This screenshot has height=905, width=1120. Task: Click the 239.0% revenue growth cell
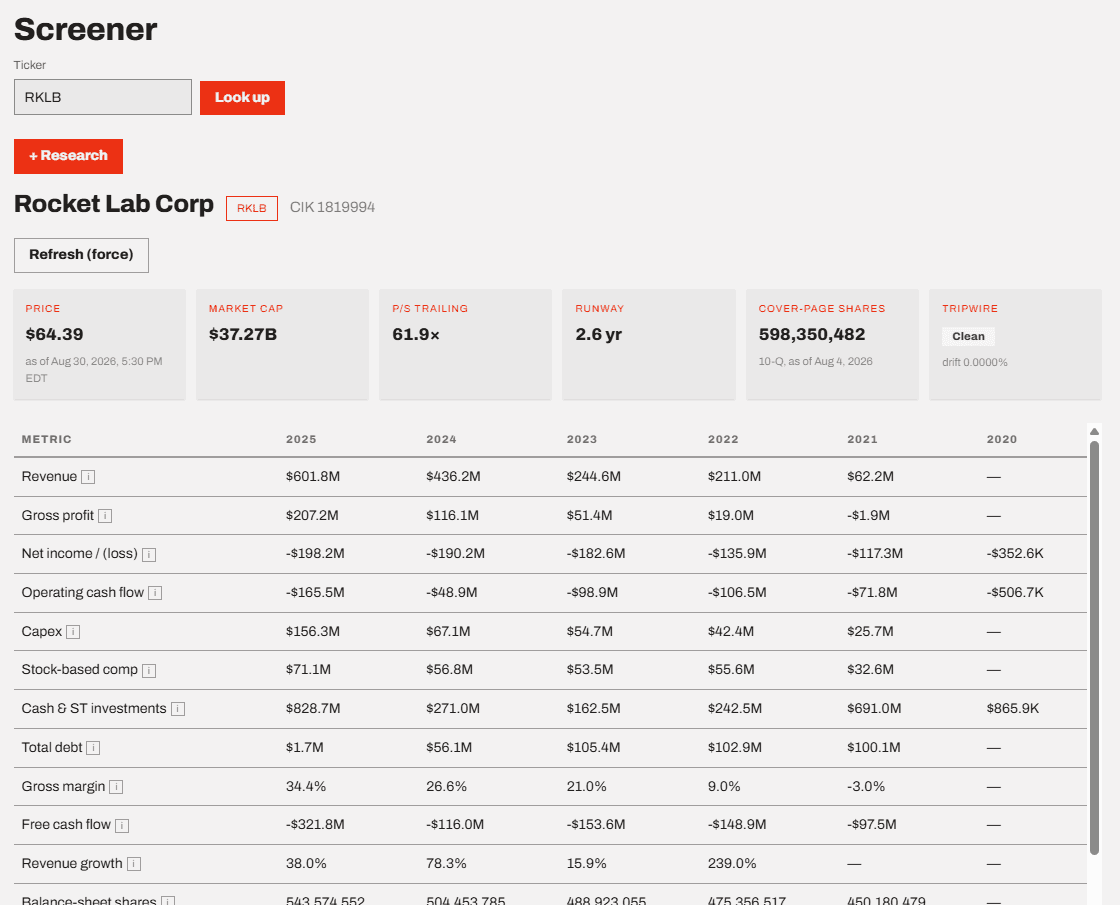732,864
